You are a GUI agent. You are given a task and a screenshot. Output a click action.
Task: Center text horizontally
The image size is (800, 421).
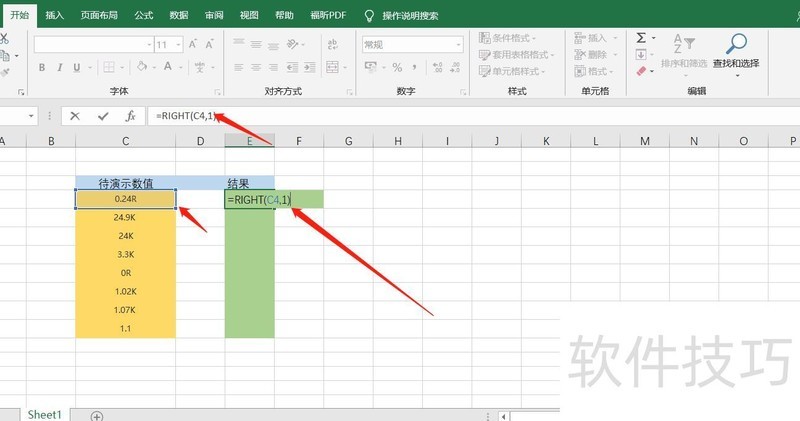[x=256, y=67]
